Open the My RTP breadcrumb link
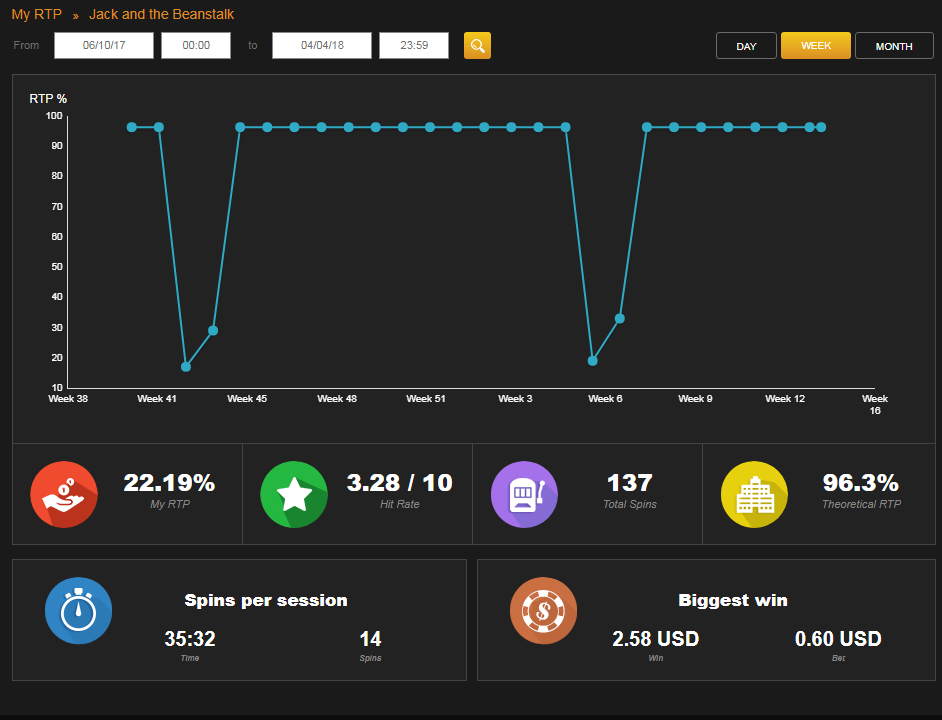 [37, 14]
